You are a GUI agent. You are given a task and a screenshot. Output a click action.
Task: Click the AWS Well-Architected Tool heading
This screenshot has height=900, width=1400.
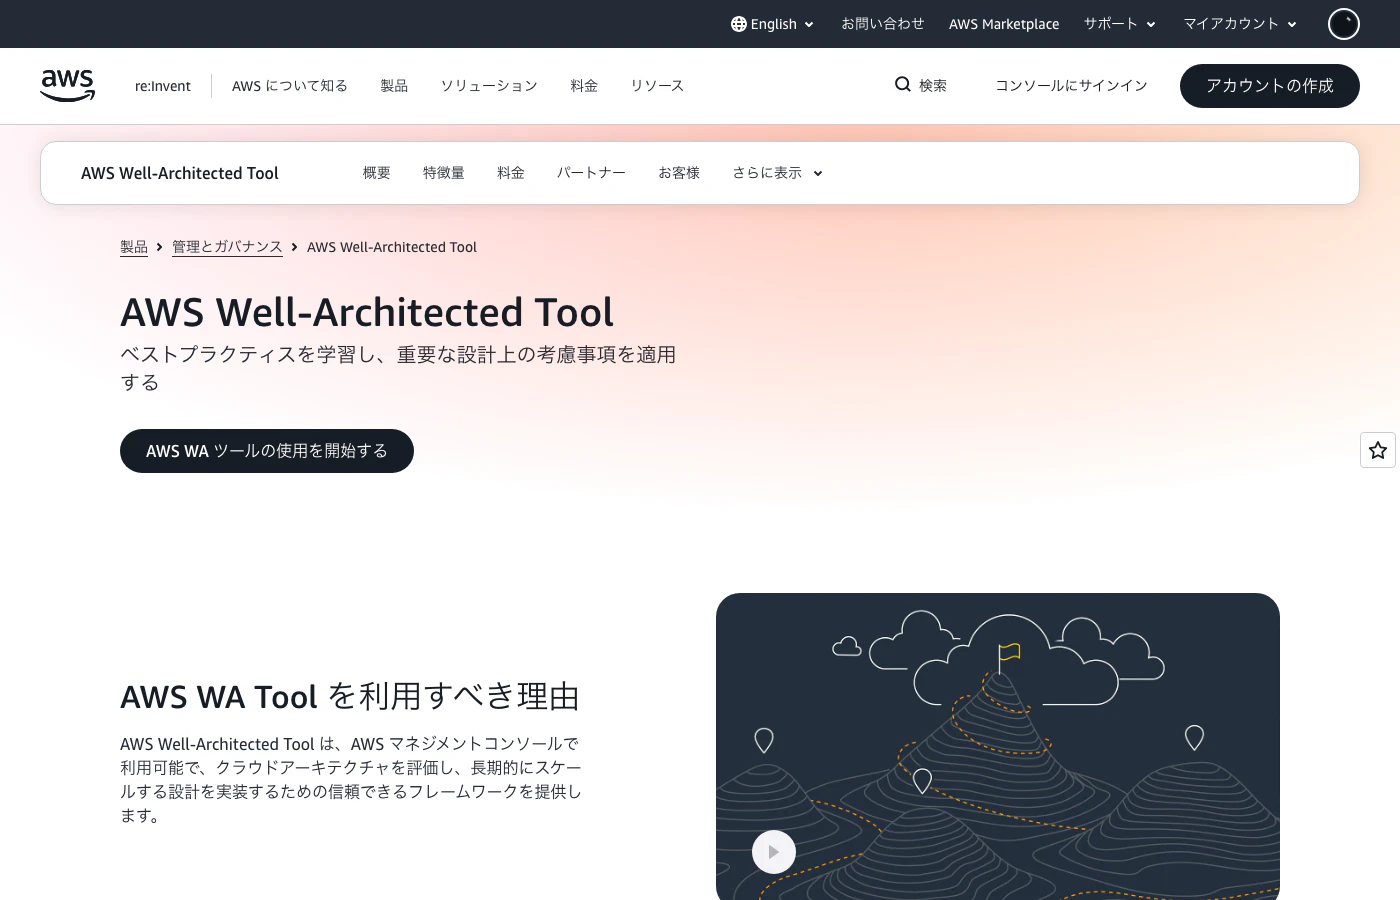click(367, 312)
